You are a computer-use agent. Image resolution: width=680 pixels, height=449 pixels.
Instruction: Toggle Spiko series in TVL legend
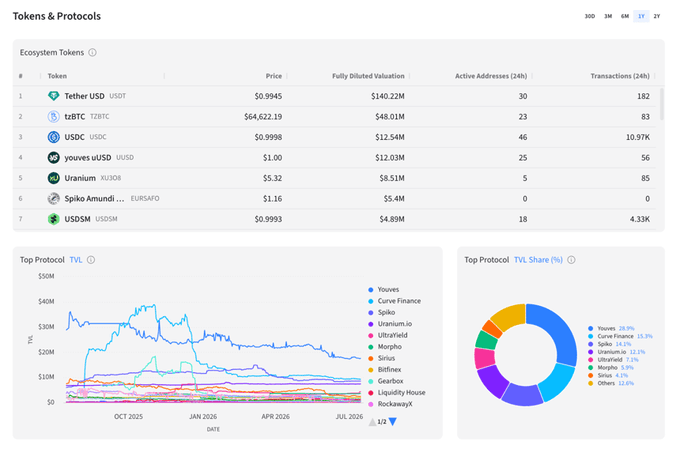click(x=381, y=312)
